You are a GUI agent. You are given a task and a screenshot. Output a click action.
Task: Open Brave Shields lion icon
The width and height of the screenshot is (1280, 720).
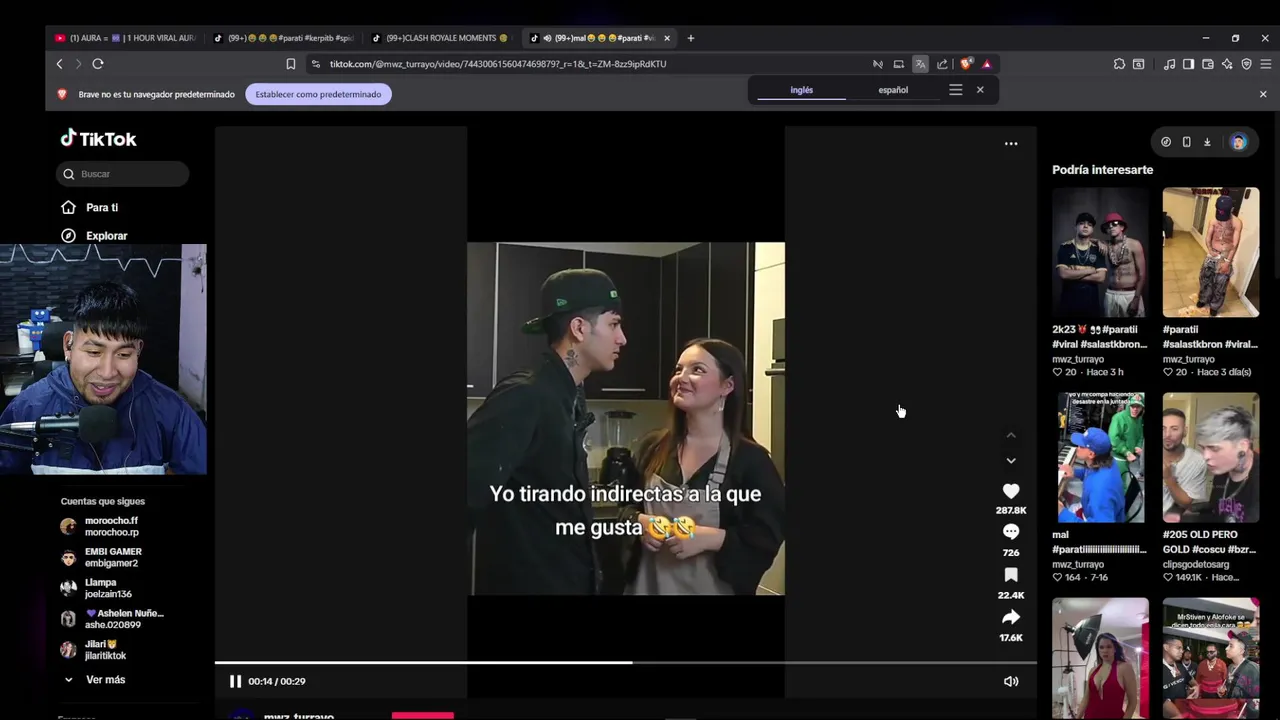(966, 64)
